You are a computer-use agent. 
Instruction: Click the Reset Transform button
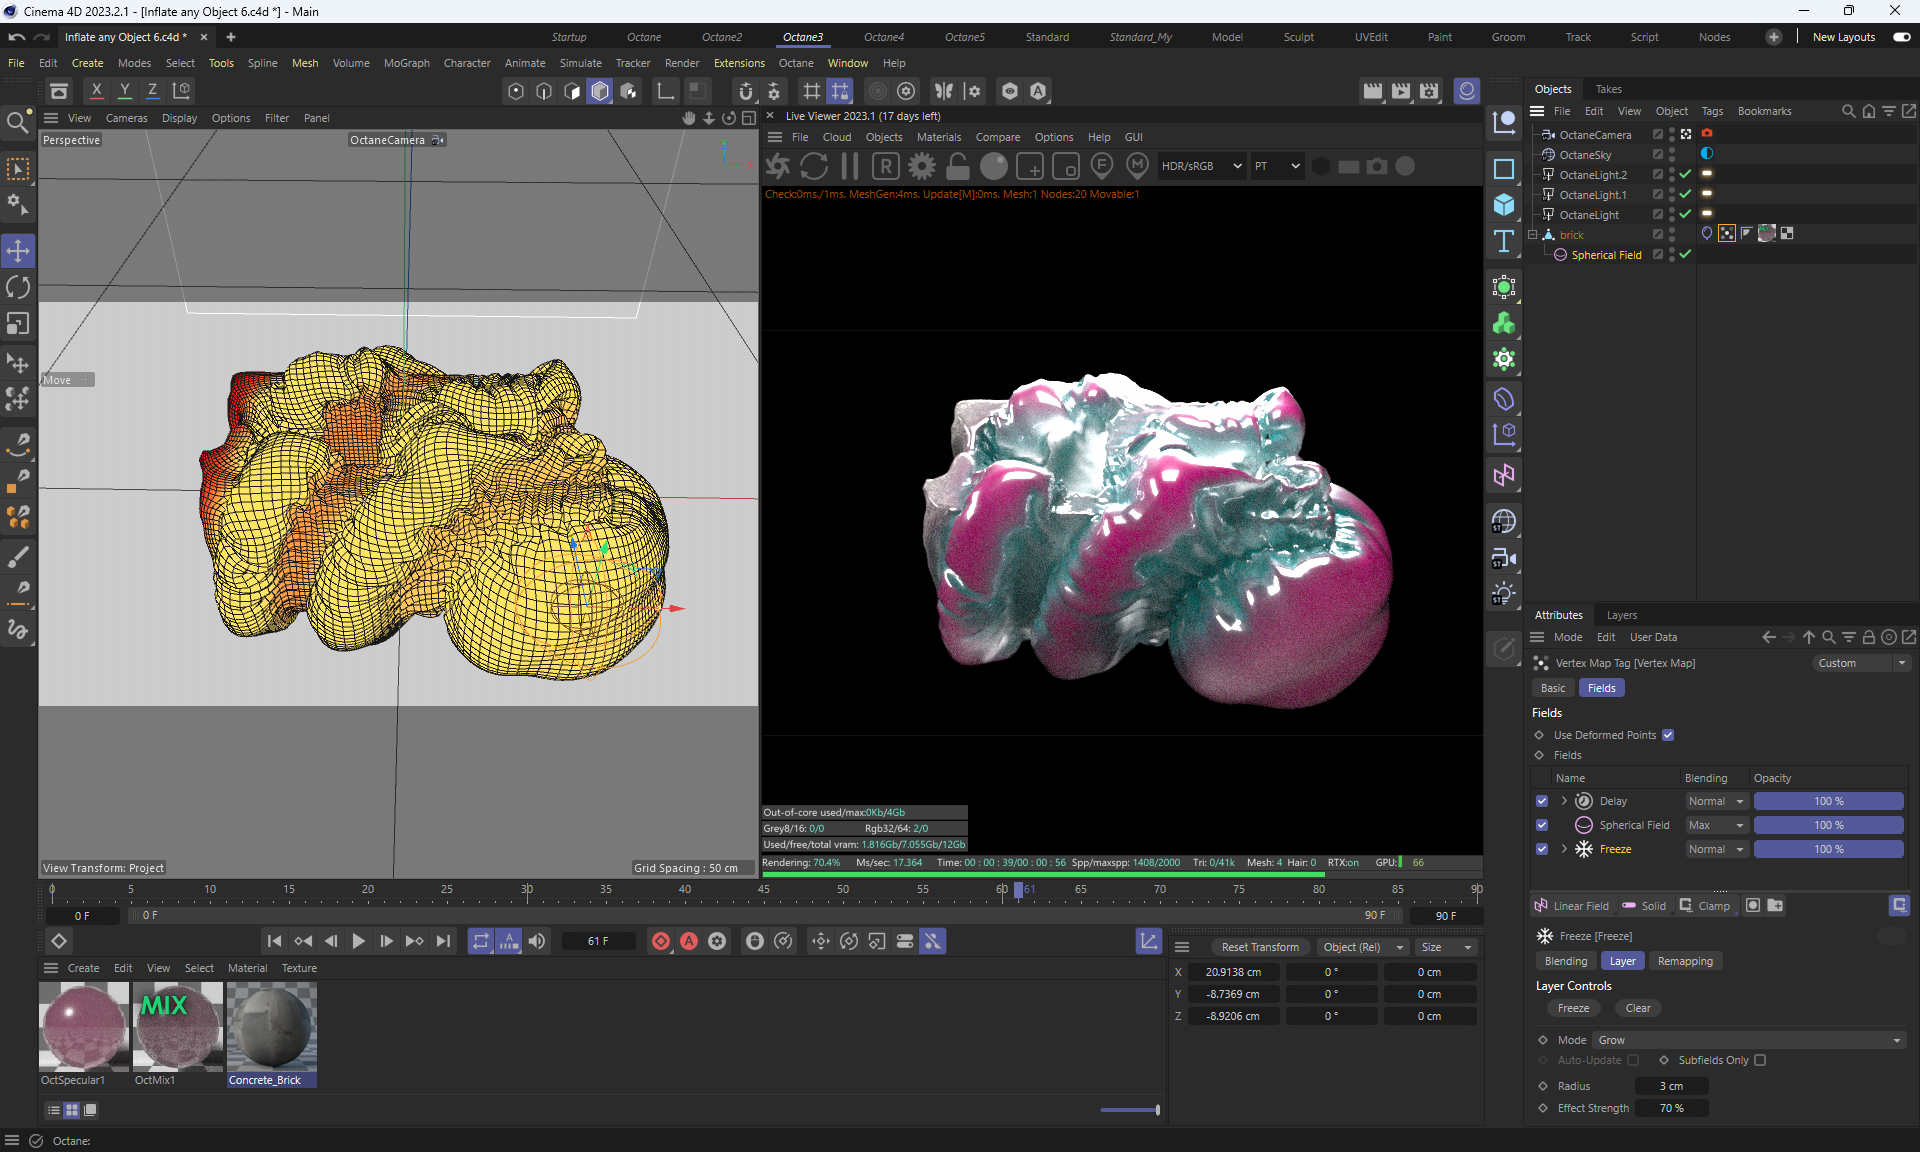point(1260,947)
